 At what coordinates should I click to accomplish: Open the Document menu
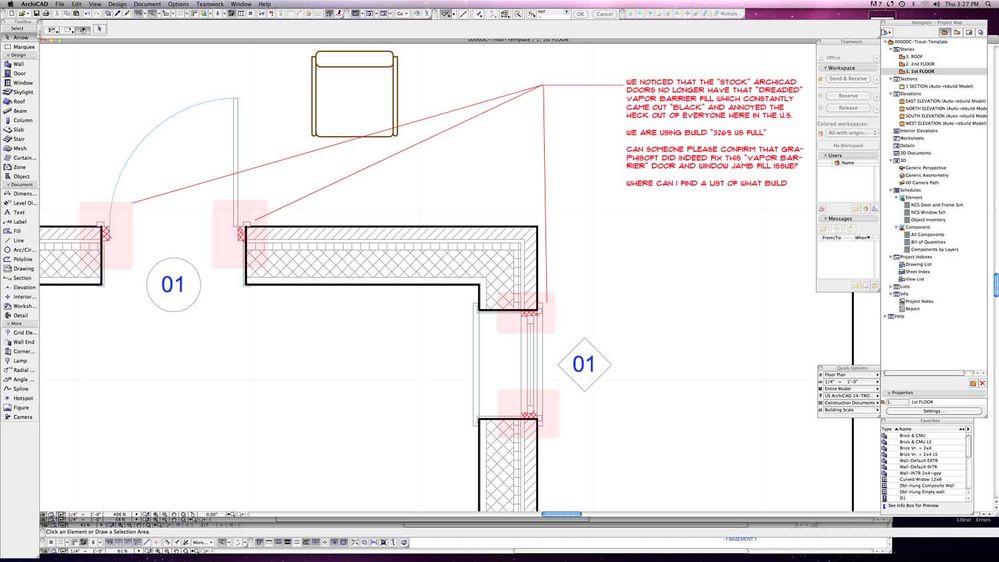tap(147, 4)
